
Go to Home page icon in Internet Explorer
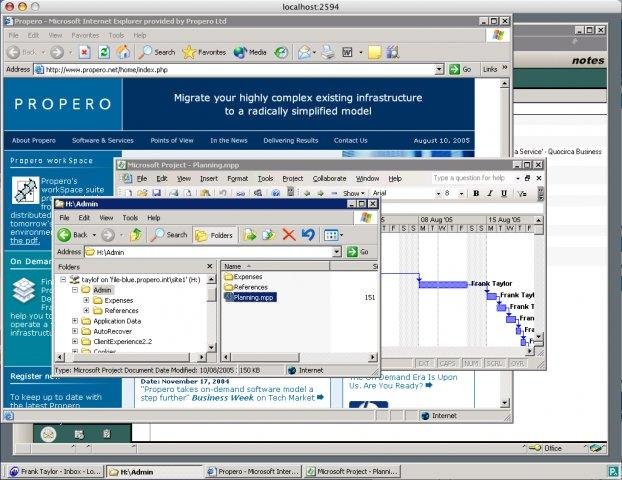[x=123, y=52]
